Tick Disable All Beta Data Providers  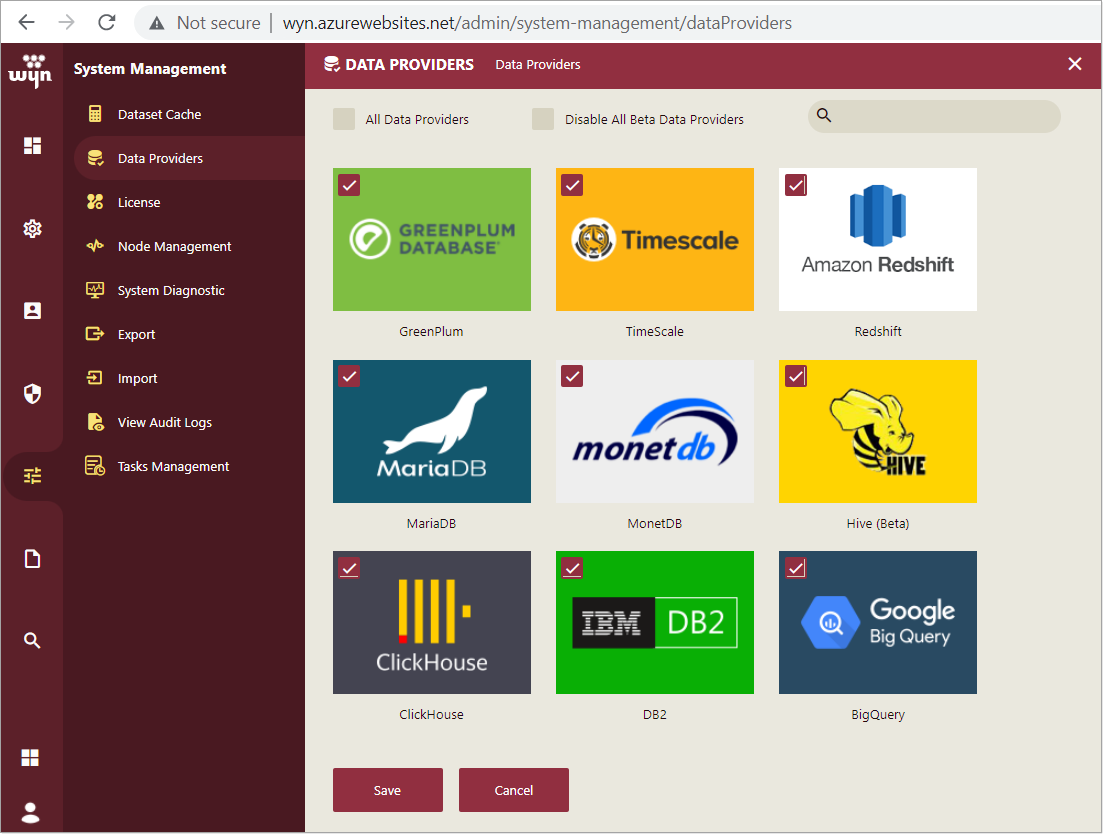[x=543, y=119]
